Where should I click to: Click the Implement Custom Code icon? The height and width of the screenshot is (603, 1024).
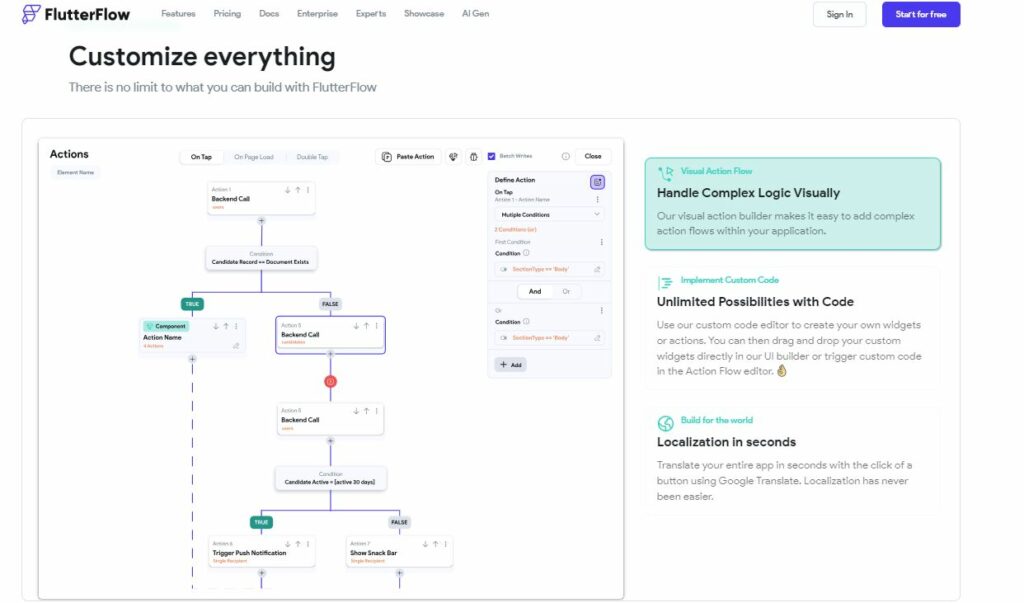click(665, 282)
